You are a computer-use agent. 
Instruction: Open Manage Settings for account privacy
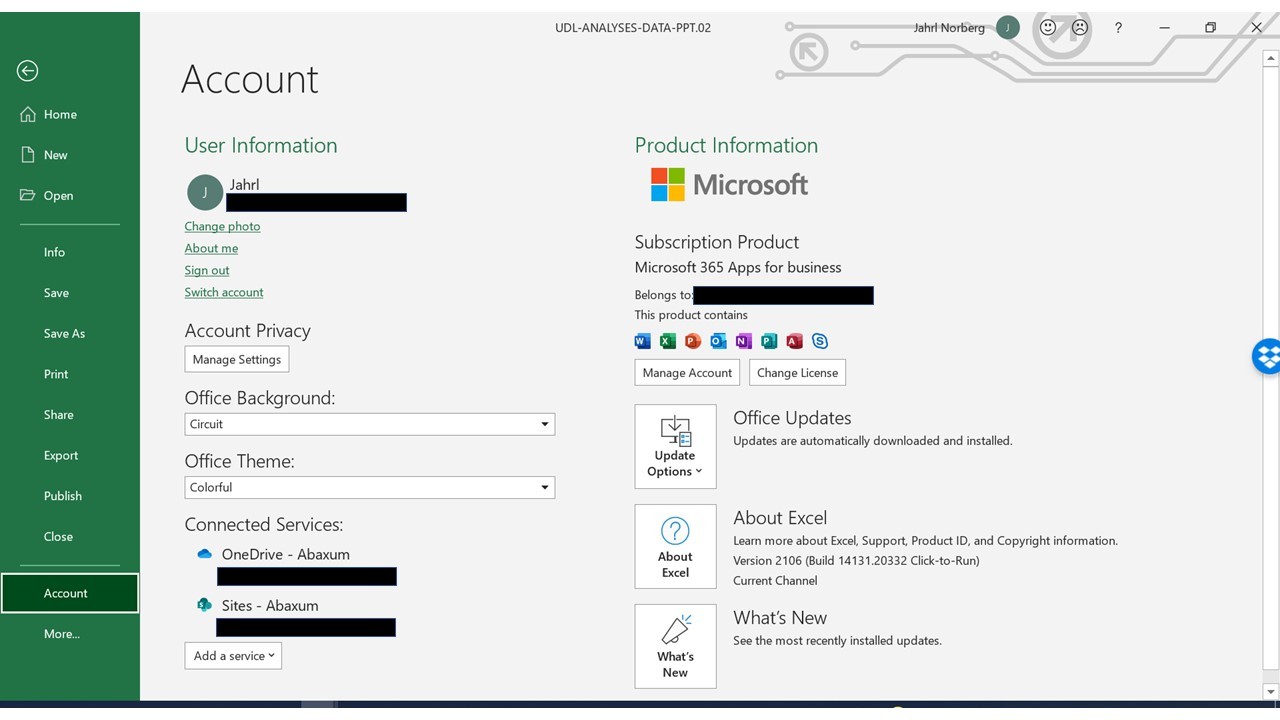pyautogui.click(x=237, y=359)
